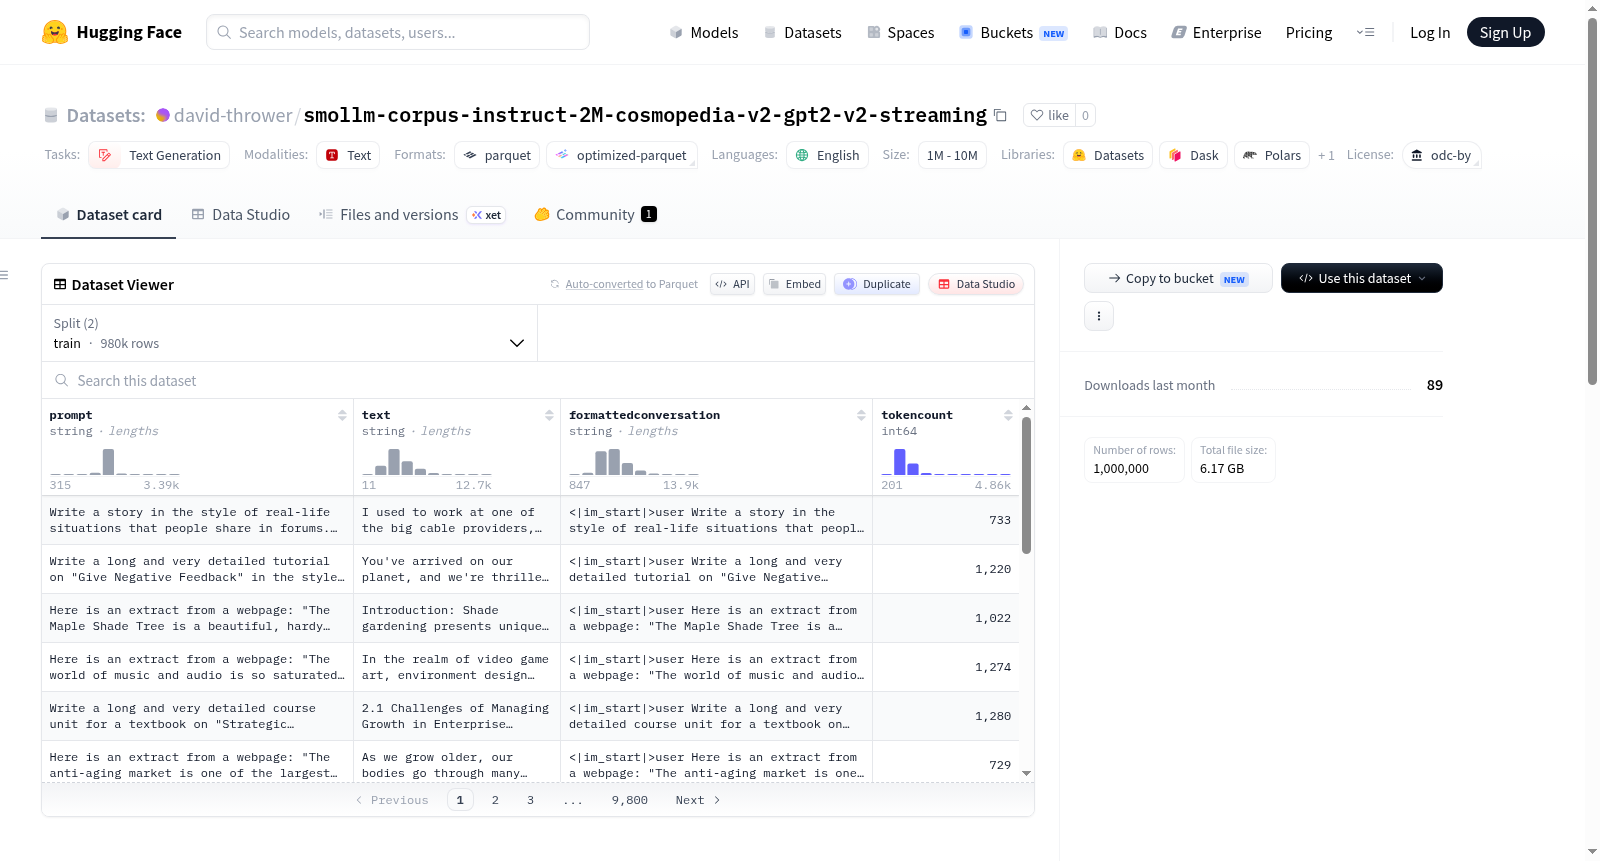Click the Dask library tag

click(x=1193, y=155)
